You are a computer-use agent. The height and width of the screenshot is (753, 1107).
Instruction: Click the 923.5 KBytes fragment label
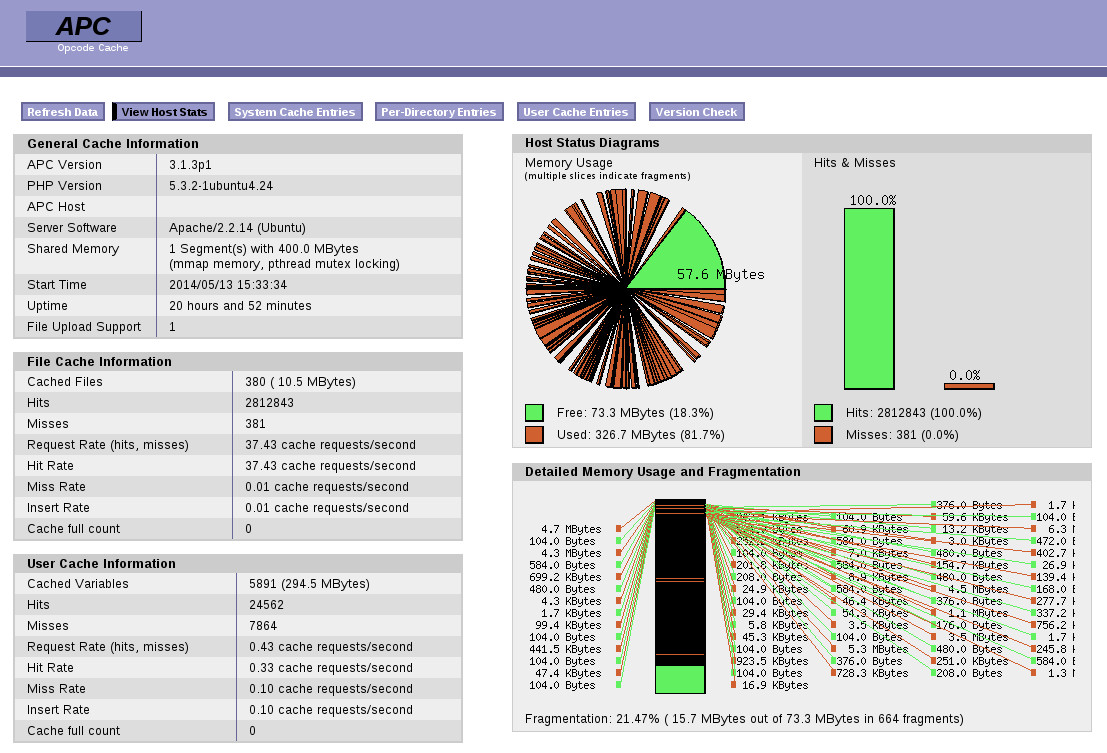772,661
